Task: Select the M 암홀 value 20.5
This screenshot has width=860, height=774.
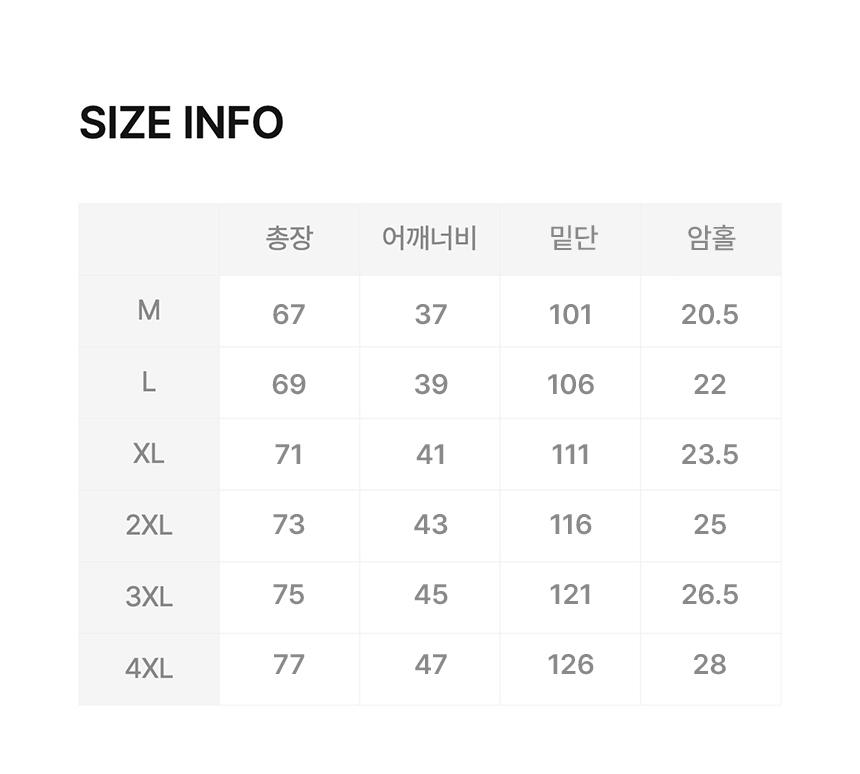Action: pos(710,314)
